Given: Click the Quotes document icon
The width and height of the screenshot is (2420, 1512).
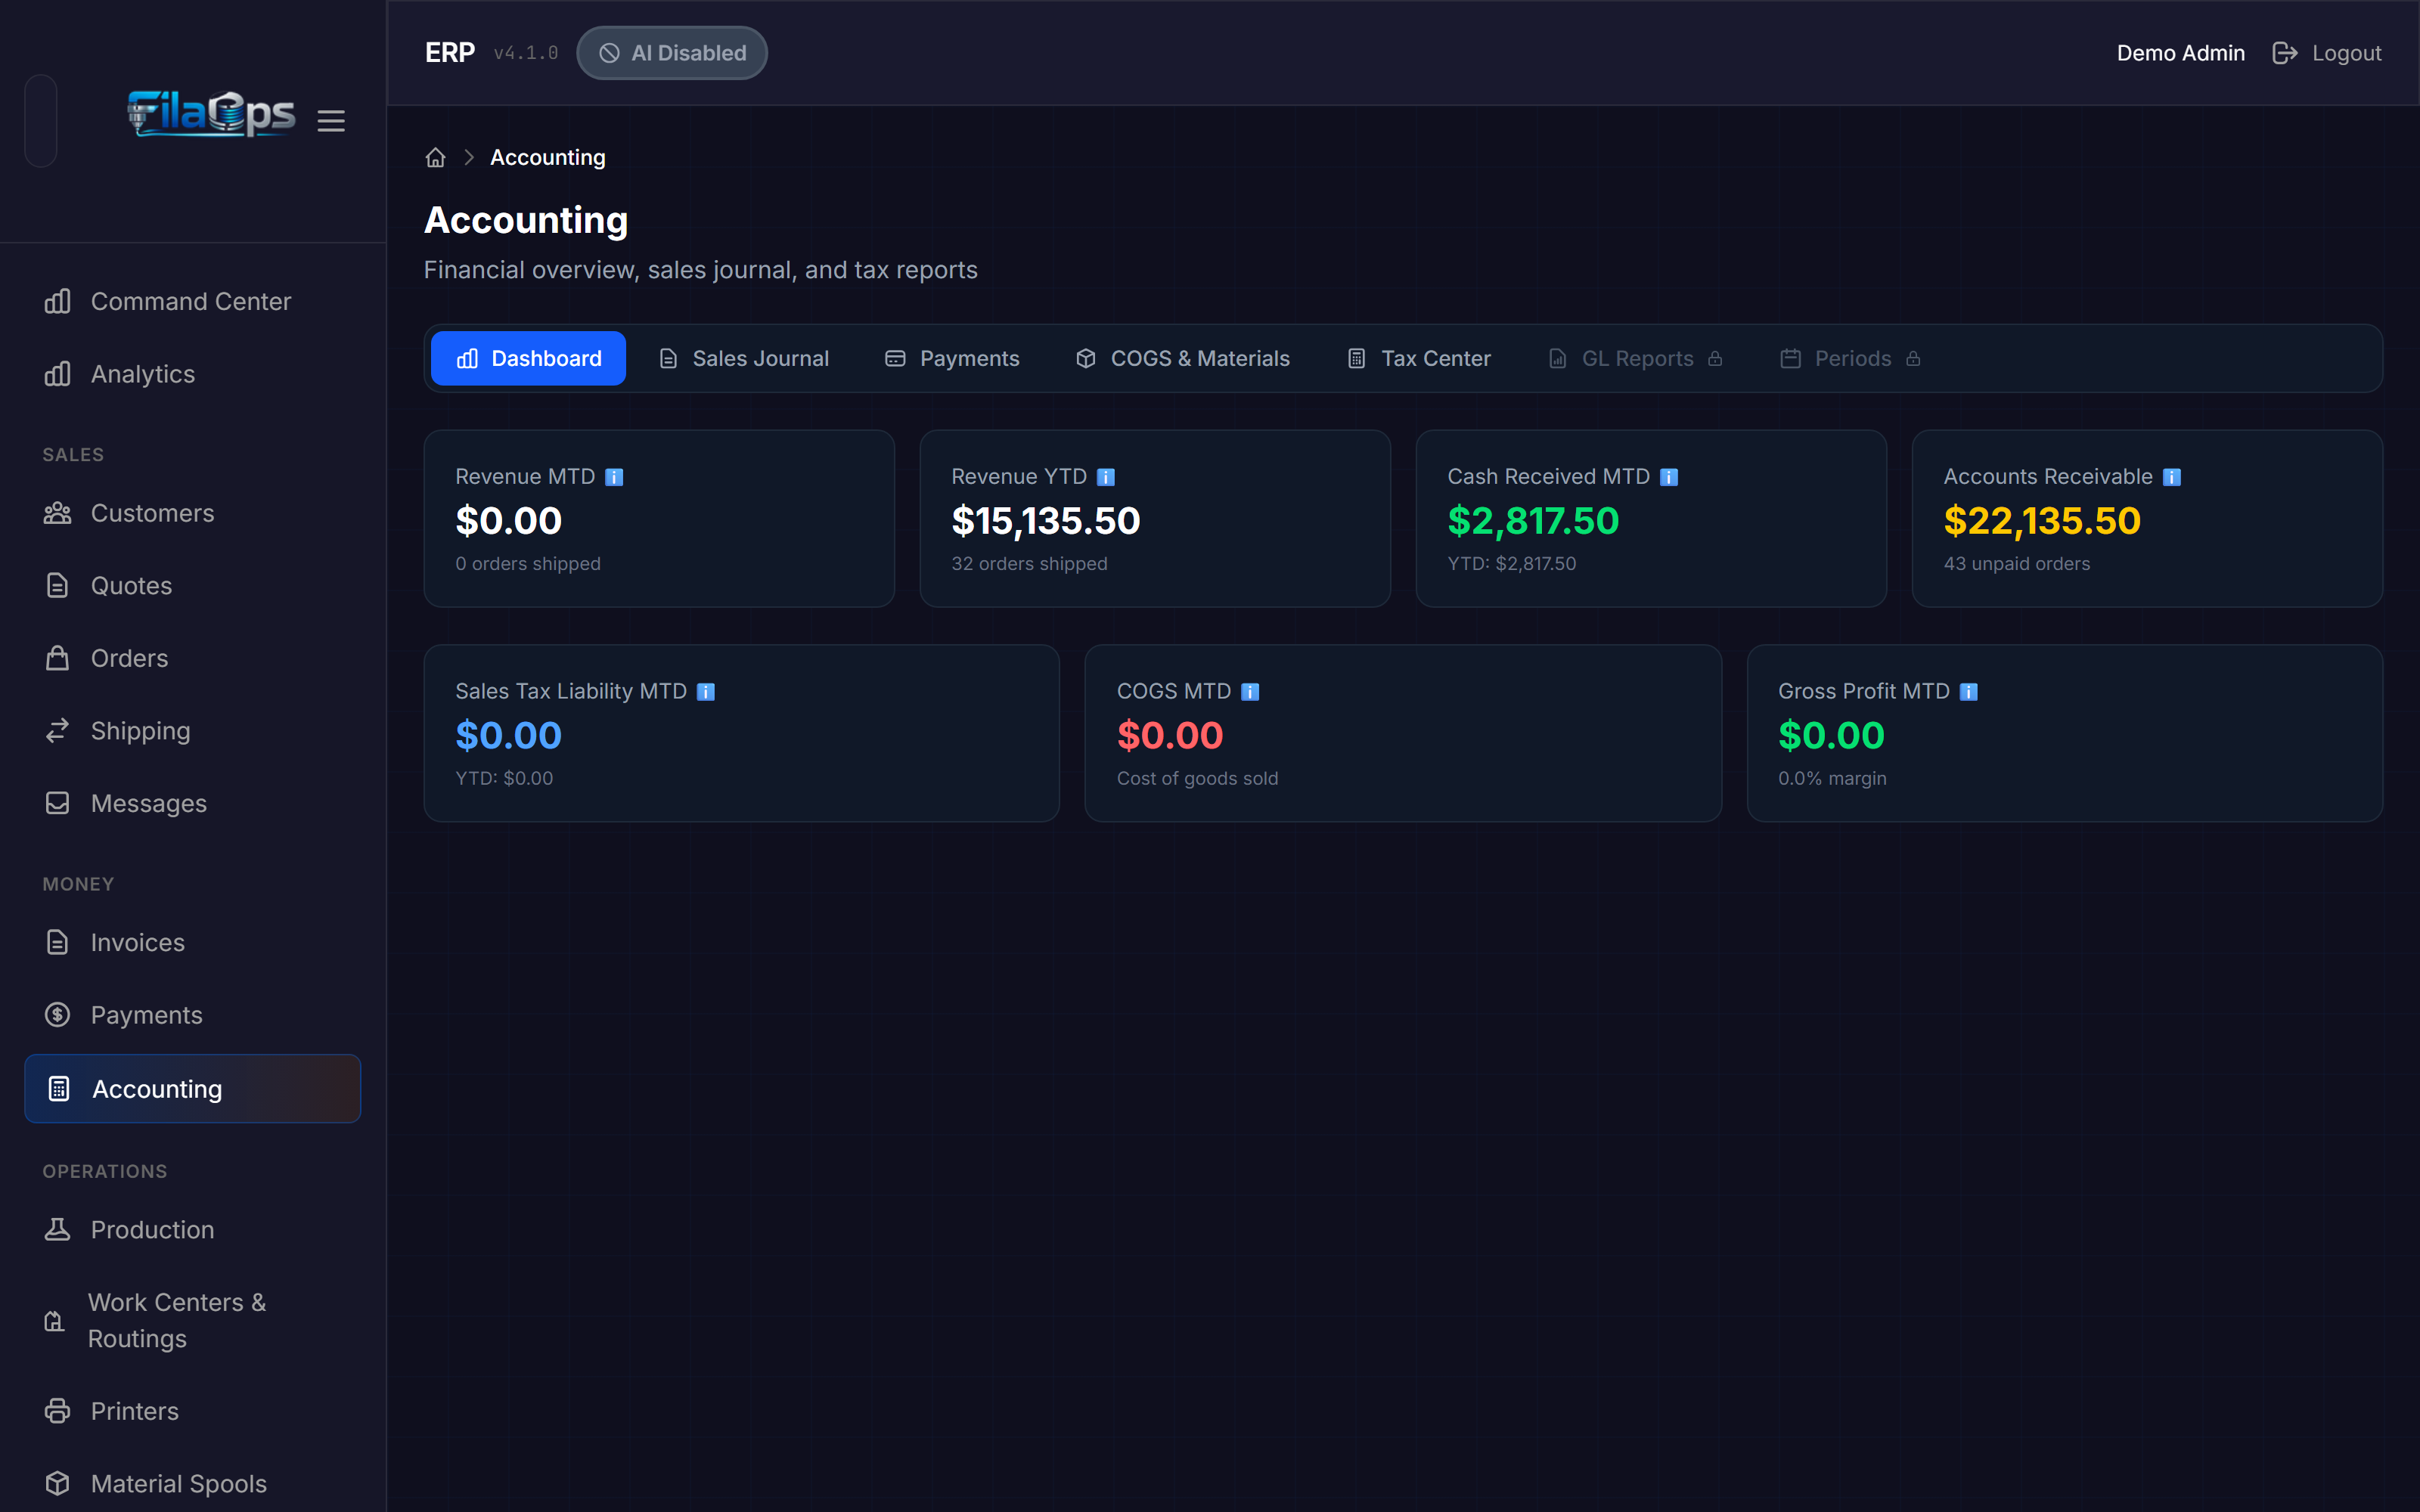Looking at the screenshot, I should pos(58,586).
